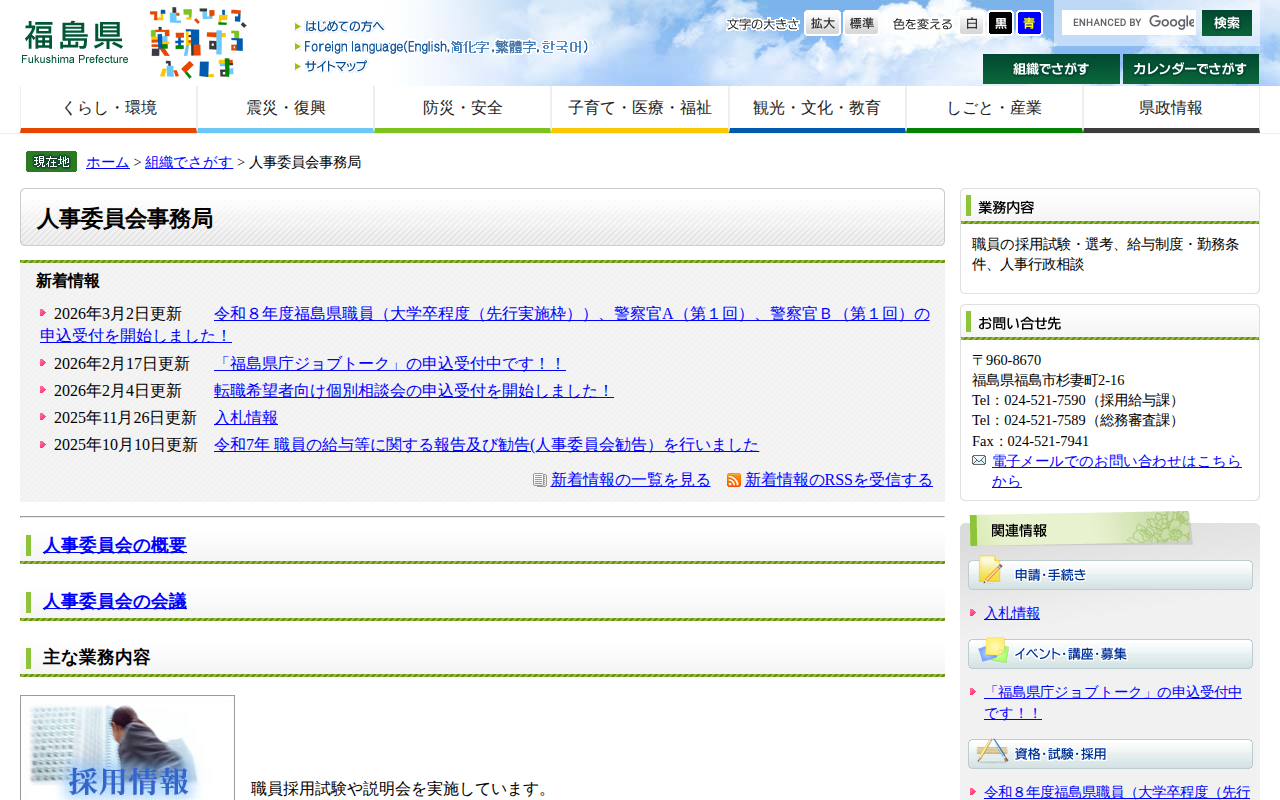Open the 申請・手続き category banner
Screen dimensions: 1280x800
1110,574
